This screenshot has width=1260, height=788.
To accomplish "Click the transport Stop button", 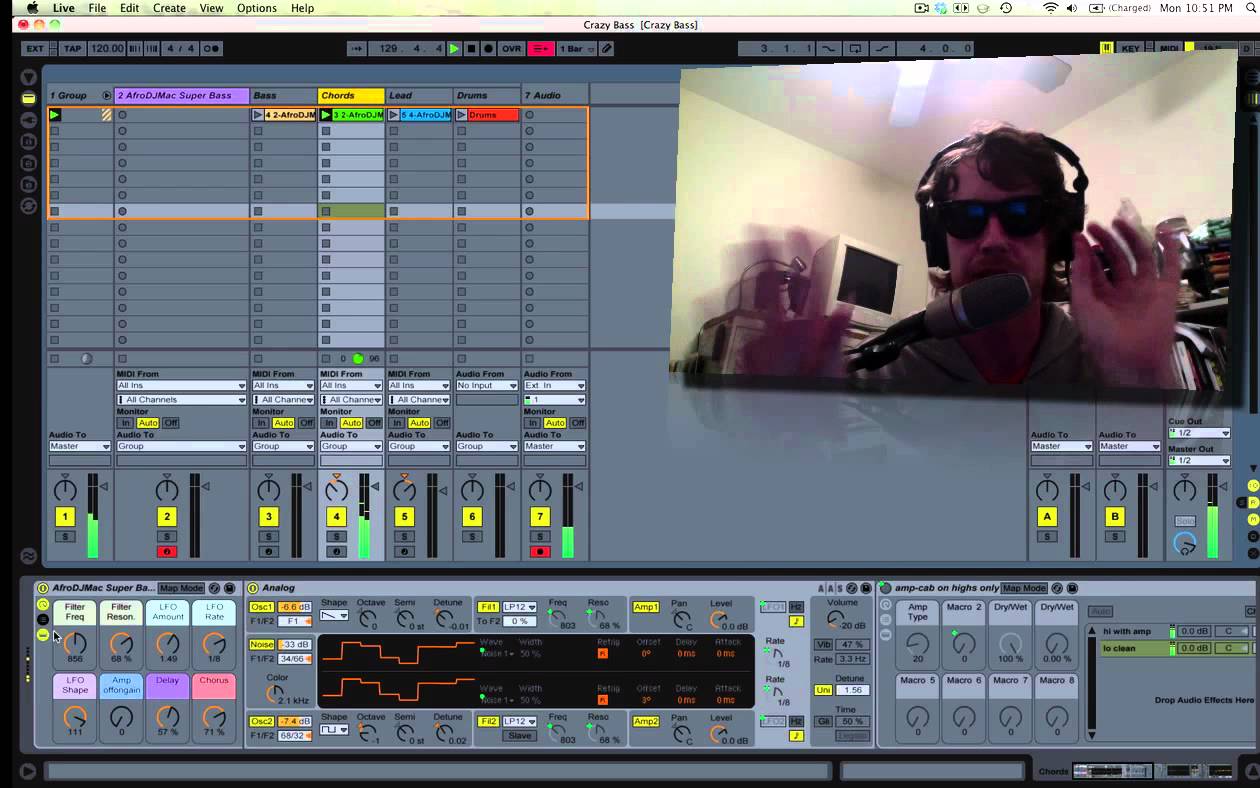I will coord(471,48).
